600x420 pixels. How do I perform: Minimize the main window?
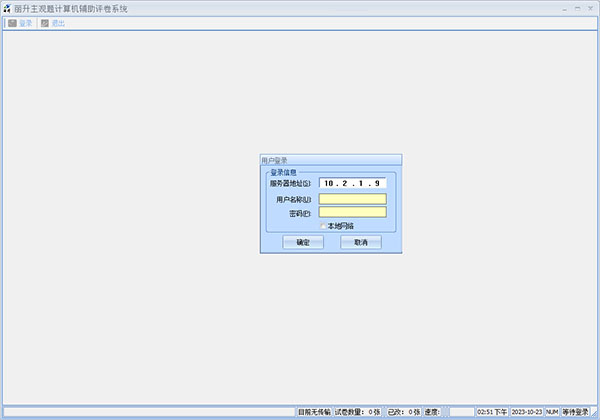(x=565, y=9)
